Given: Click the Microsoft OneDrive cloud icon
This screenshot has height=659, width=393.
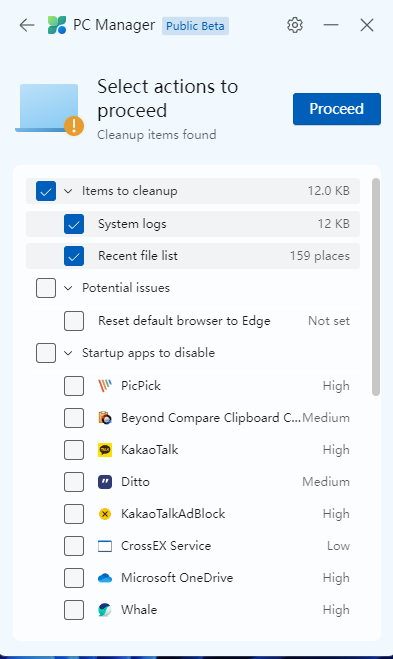Looking at the screenshot, I should click(x=105, y=578).
